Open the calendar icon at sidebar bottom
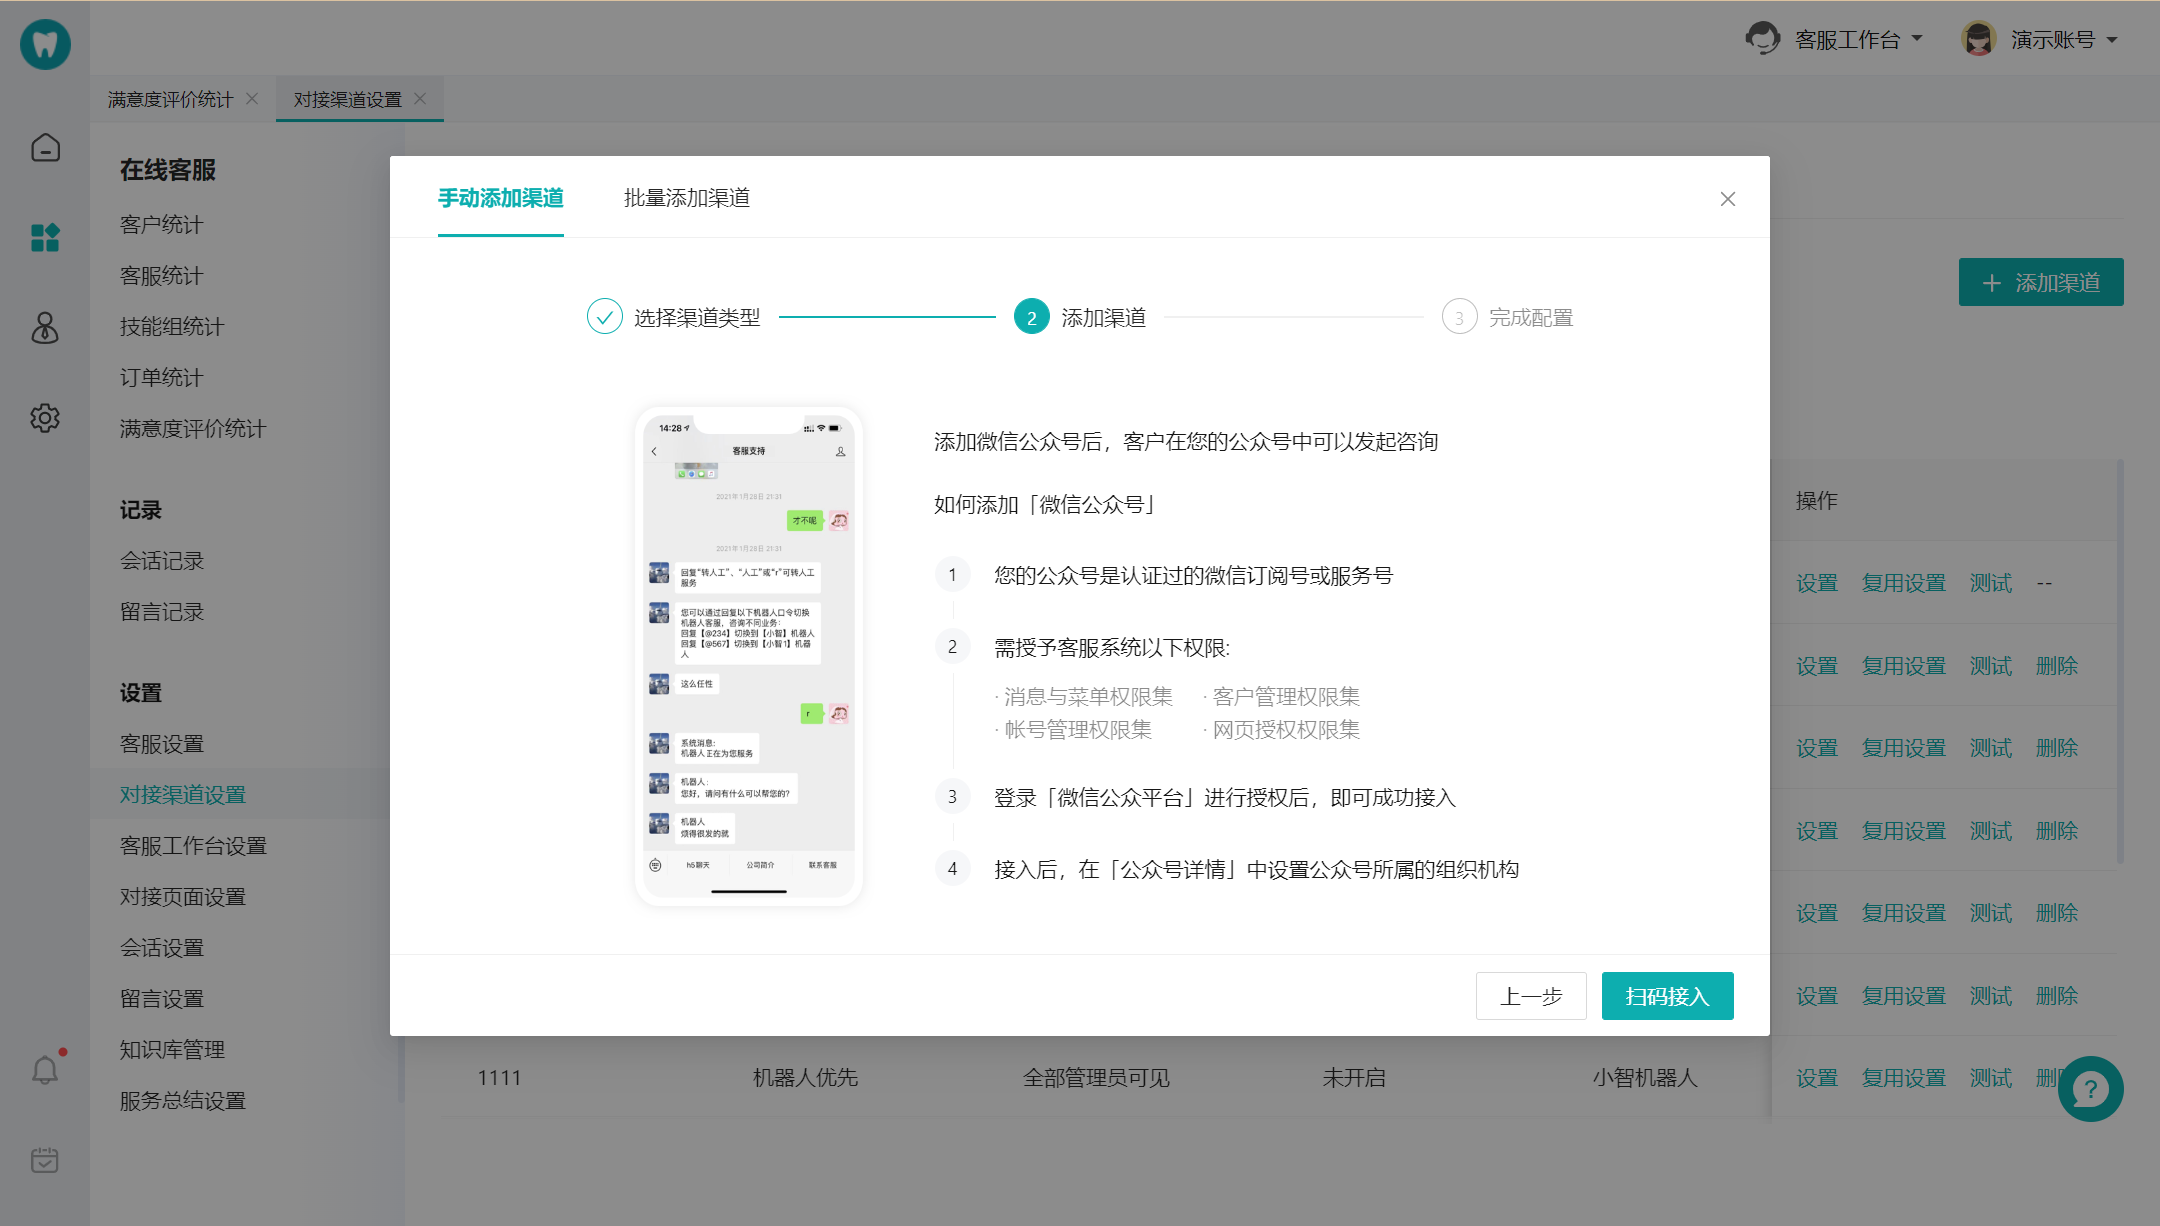This screenshot has width=2160, height=1226. 45,1160
